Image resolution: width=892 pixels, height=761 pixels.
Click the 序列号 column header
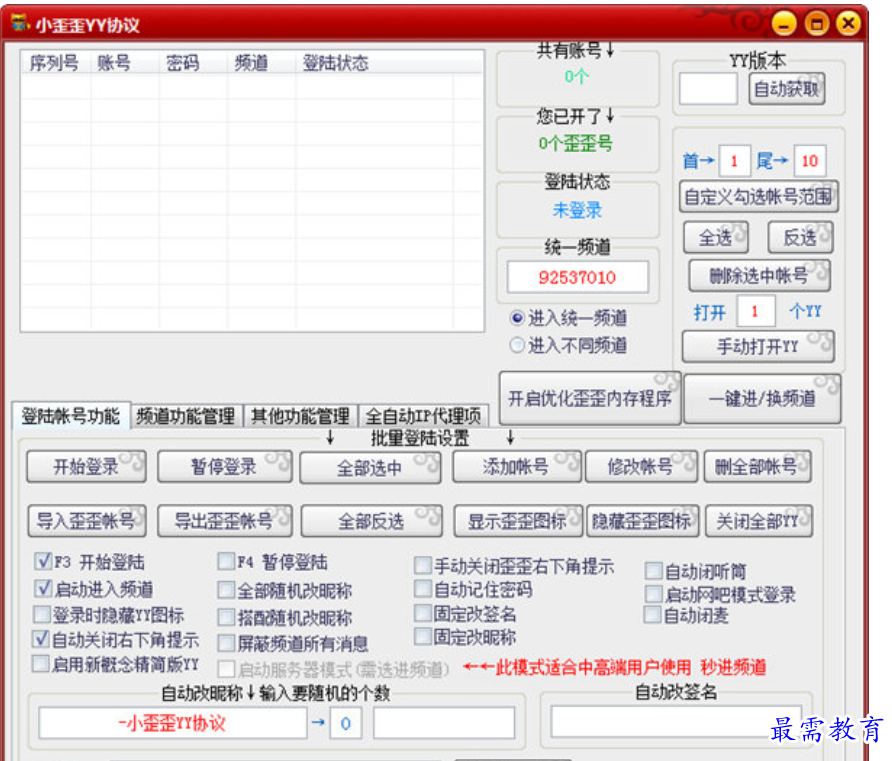(55, 63)
